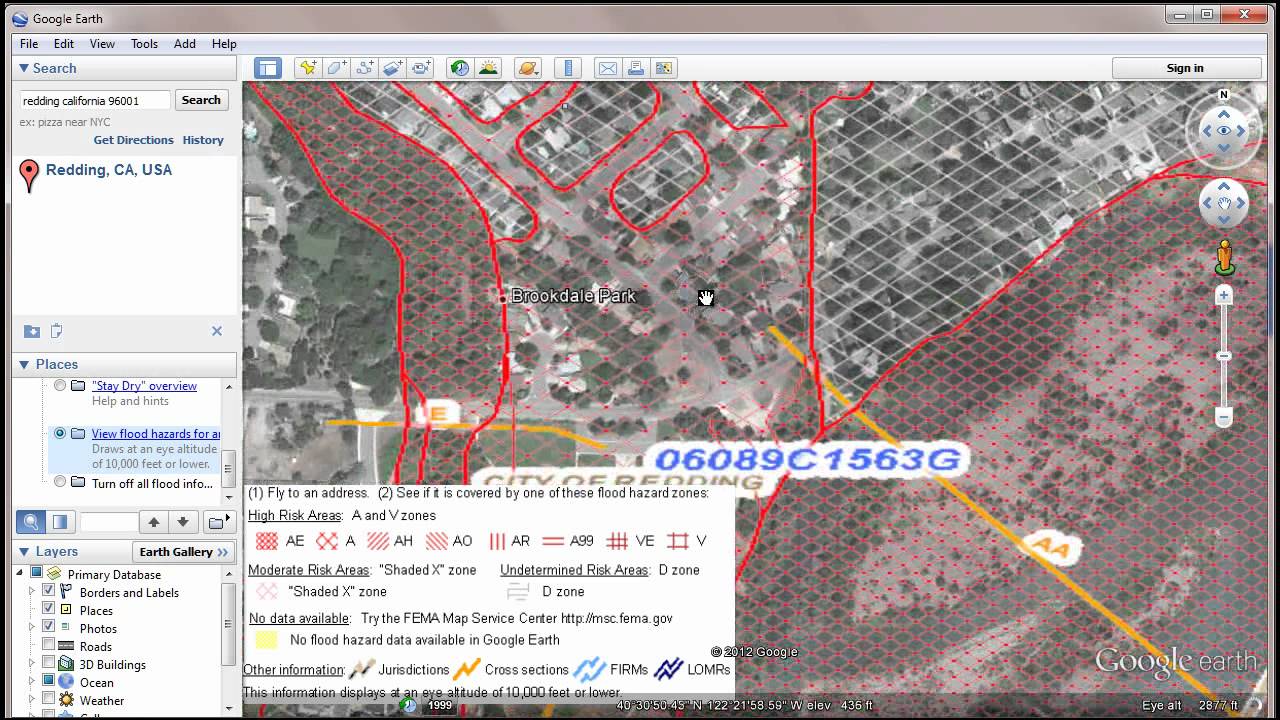Toggle the Primary Database checkbox
The image size is (1280, 720).
[x=36, y=574]
